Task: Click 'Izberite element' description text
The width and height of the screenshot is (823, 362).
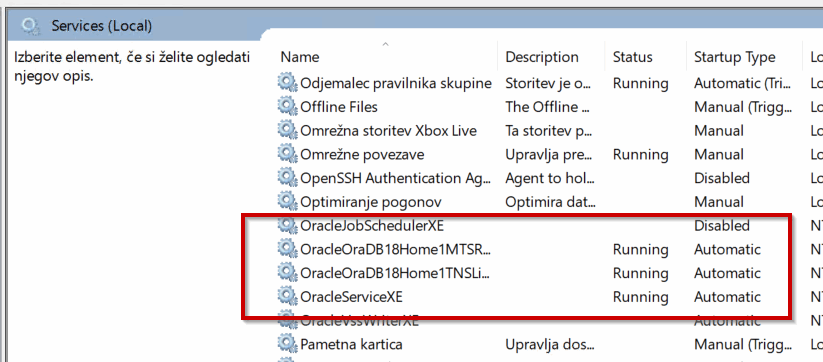Action: click(132, 66)
